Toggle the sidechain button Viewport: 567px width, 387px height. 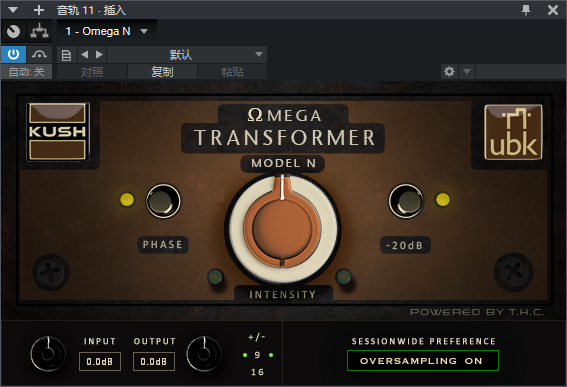coord(39,55)
